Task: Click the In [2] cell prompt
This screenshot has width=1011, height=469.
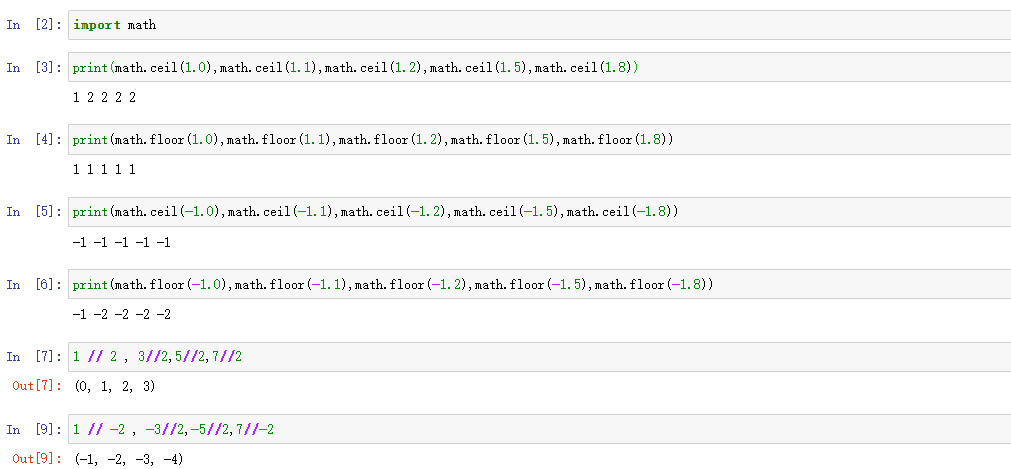Action: pyautogui.click(x=34, y=25)
